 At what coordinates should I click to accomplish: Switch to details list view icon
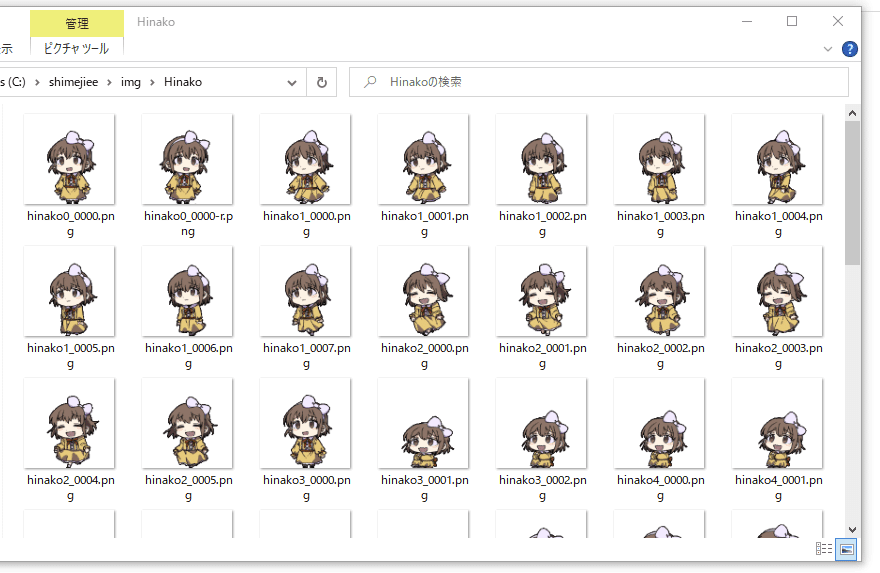click(x=823, y=548)
